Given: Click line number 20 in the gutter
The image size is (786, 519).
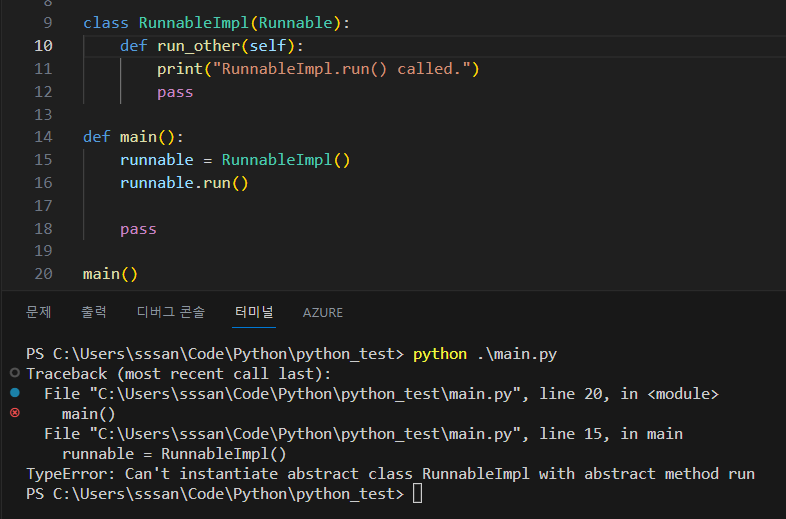Looking at the screenshot, I should [43, 274].
